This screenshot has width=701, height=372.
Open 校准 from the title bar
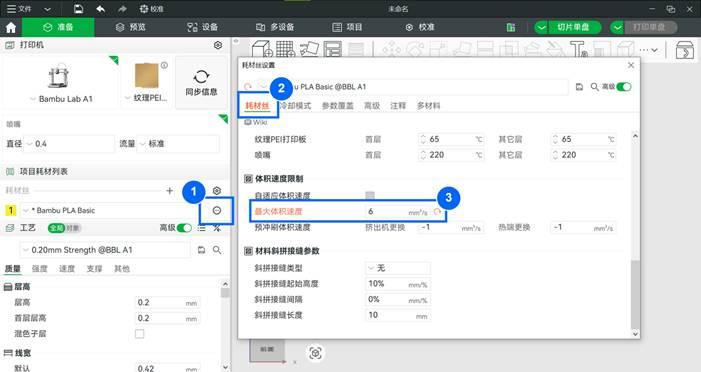click(152, 8)
